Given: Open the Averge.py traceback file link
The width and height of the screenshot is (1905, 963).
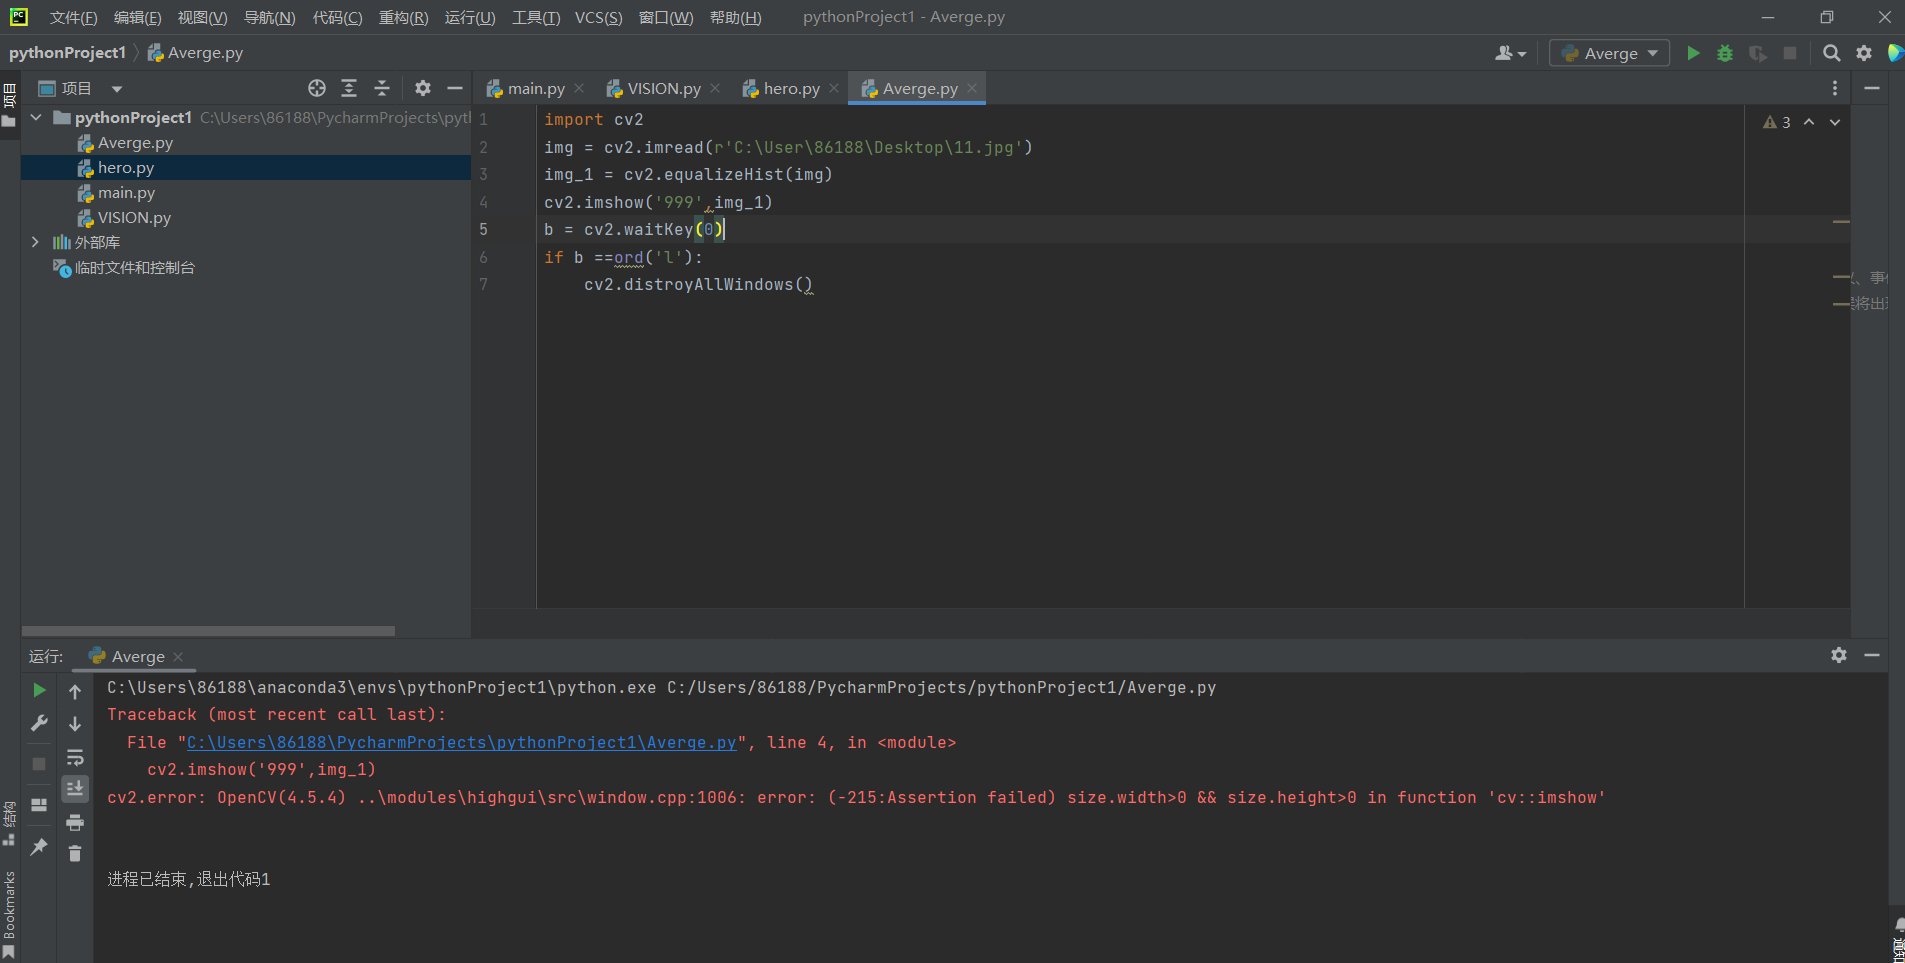Looking at the screenshot, I should point(462,742).
